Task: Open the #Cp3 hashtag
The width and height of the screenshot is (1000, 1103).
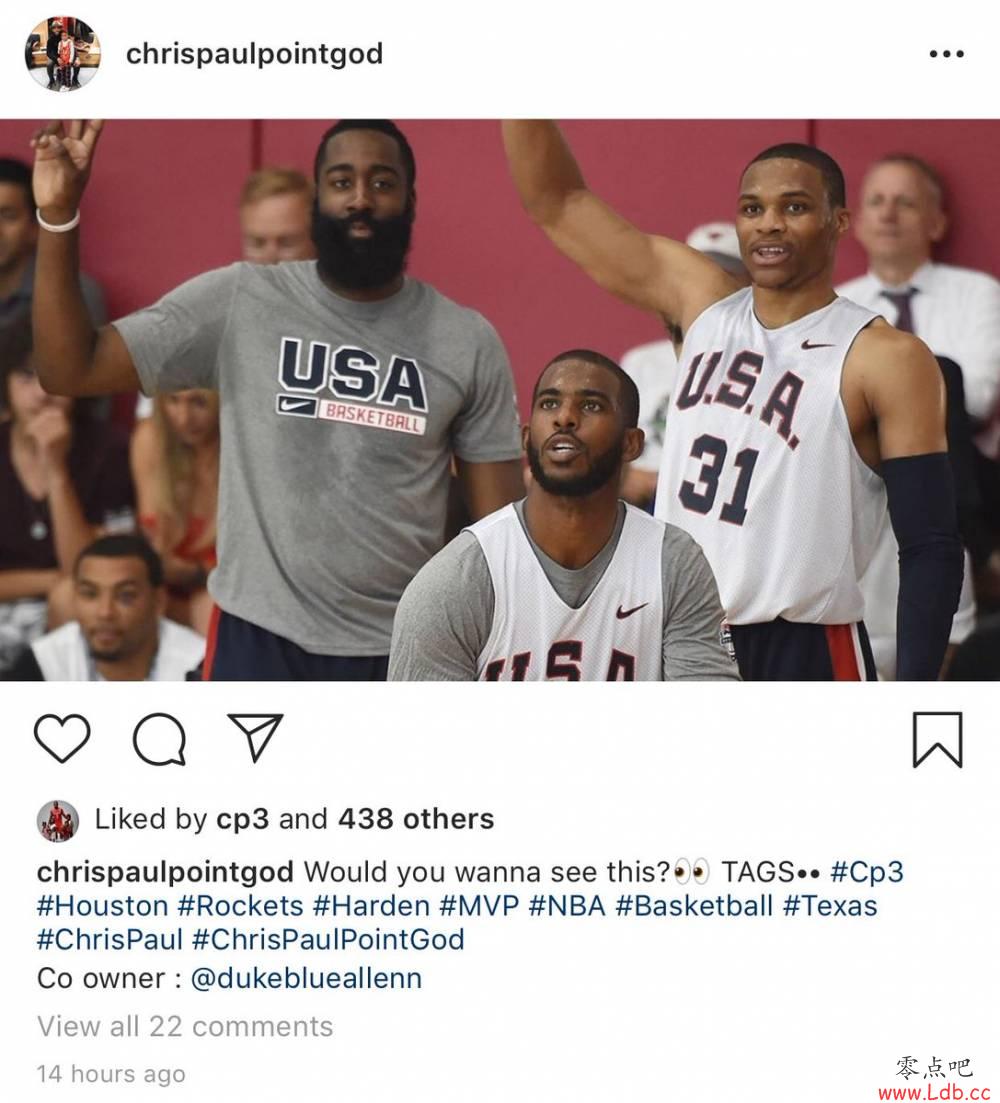Action: (x=866, y=872)
